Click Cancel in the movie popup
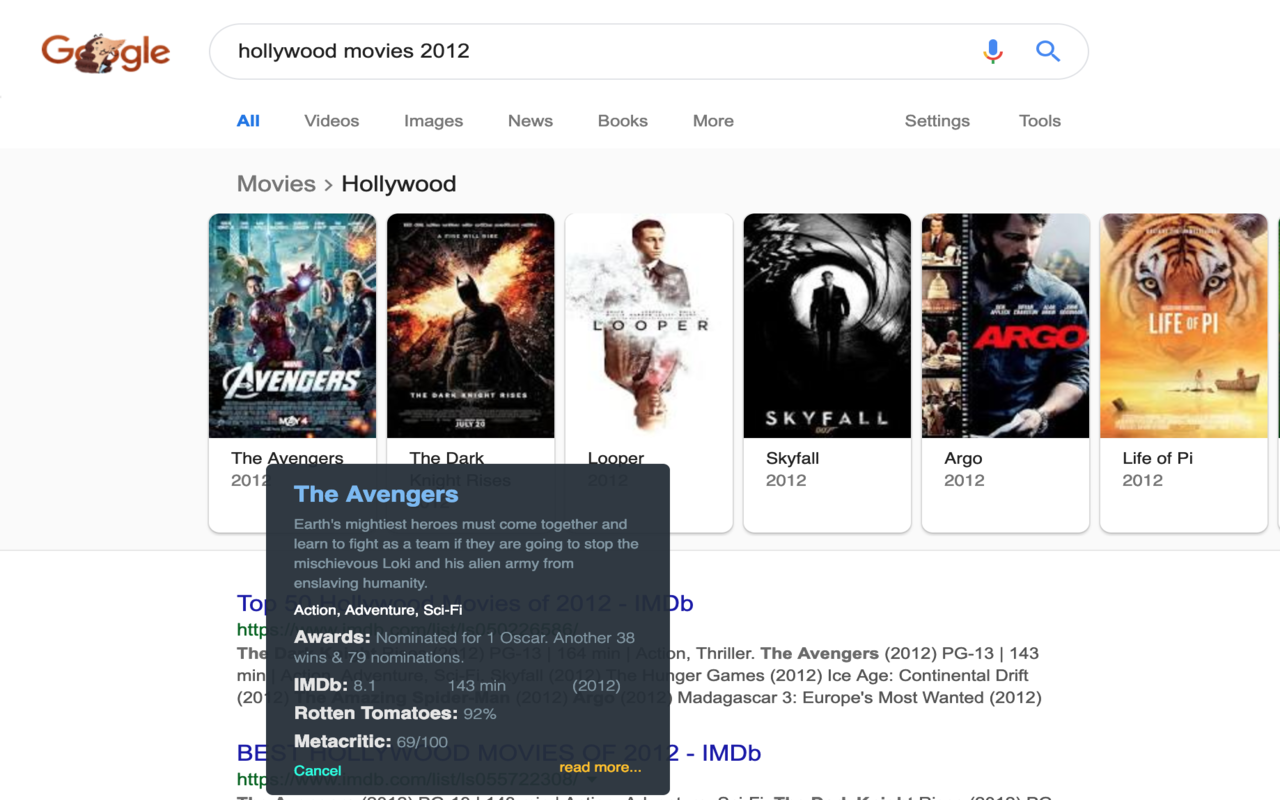The image size is (1280, 800). (318, 770)
